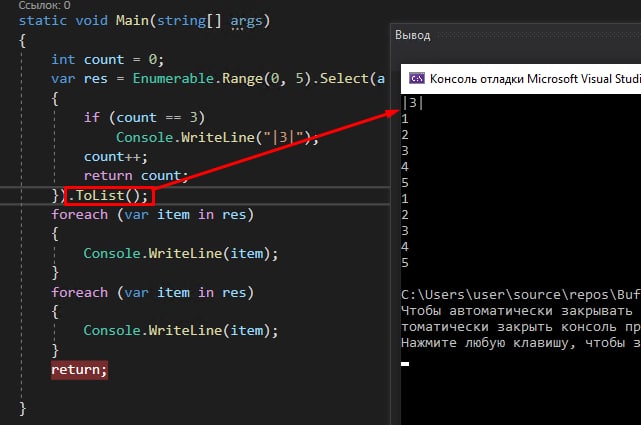Click the 'C:\Users\user\source\repos\Buf' path line
Screen dimensions: 641x425
click(x=521, y=295)
